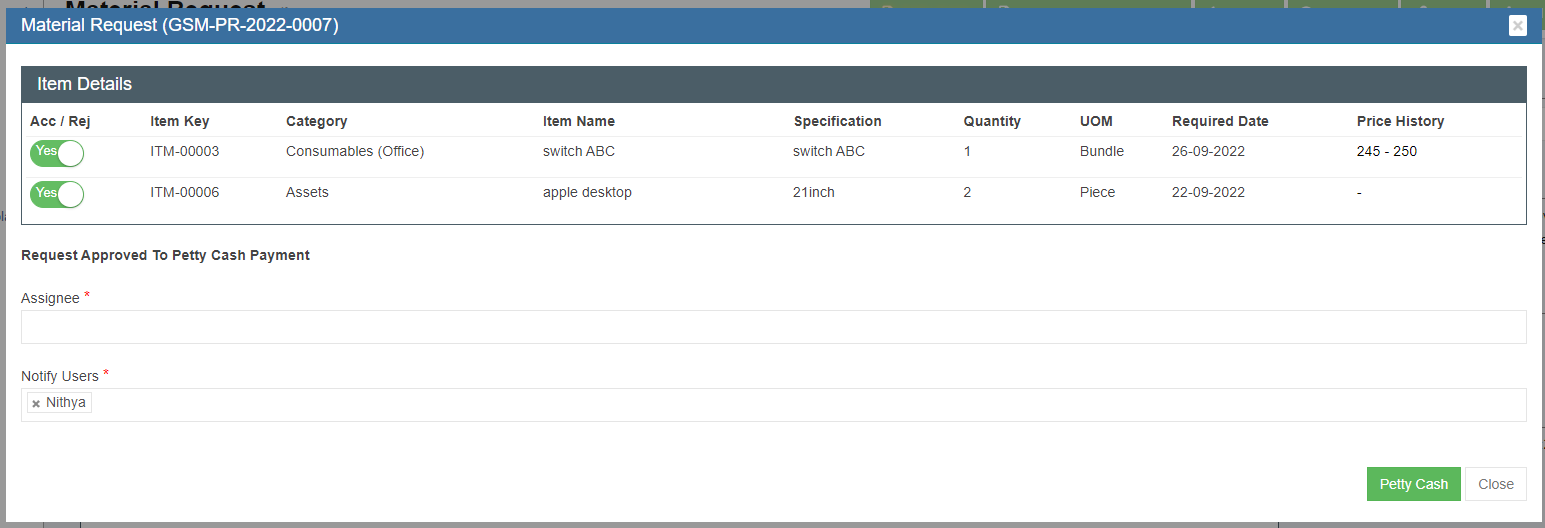The width and height of the screenshot is (1545, 528).
Task: Remove Nithya from Notify Users
Action: pos(36,404)
